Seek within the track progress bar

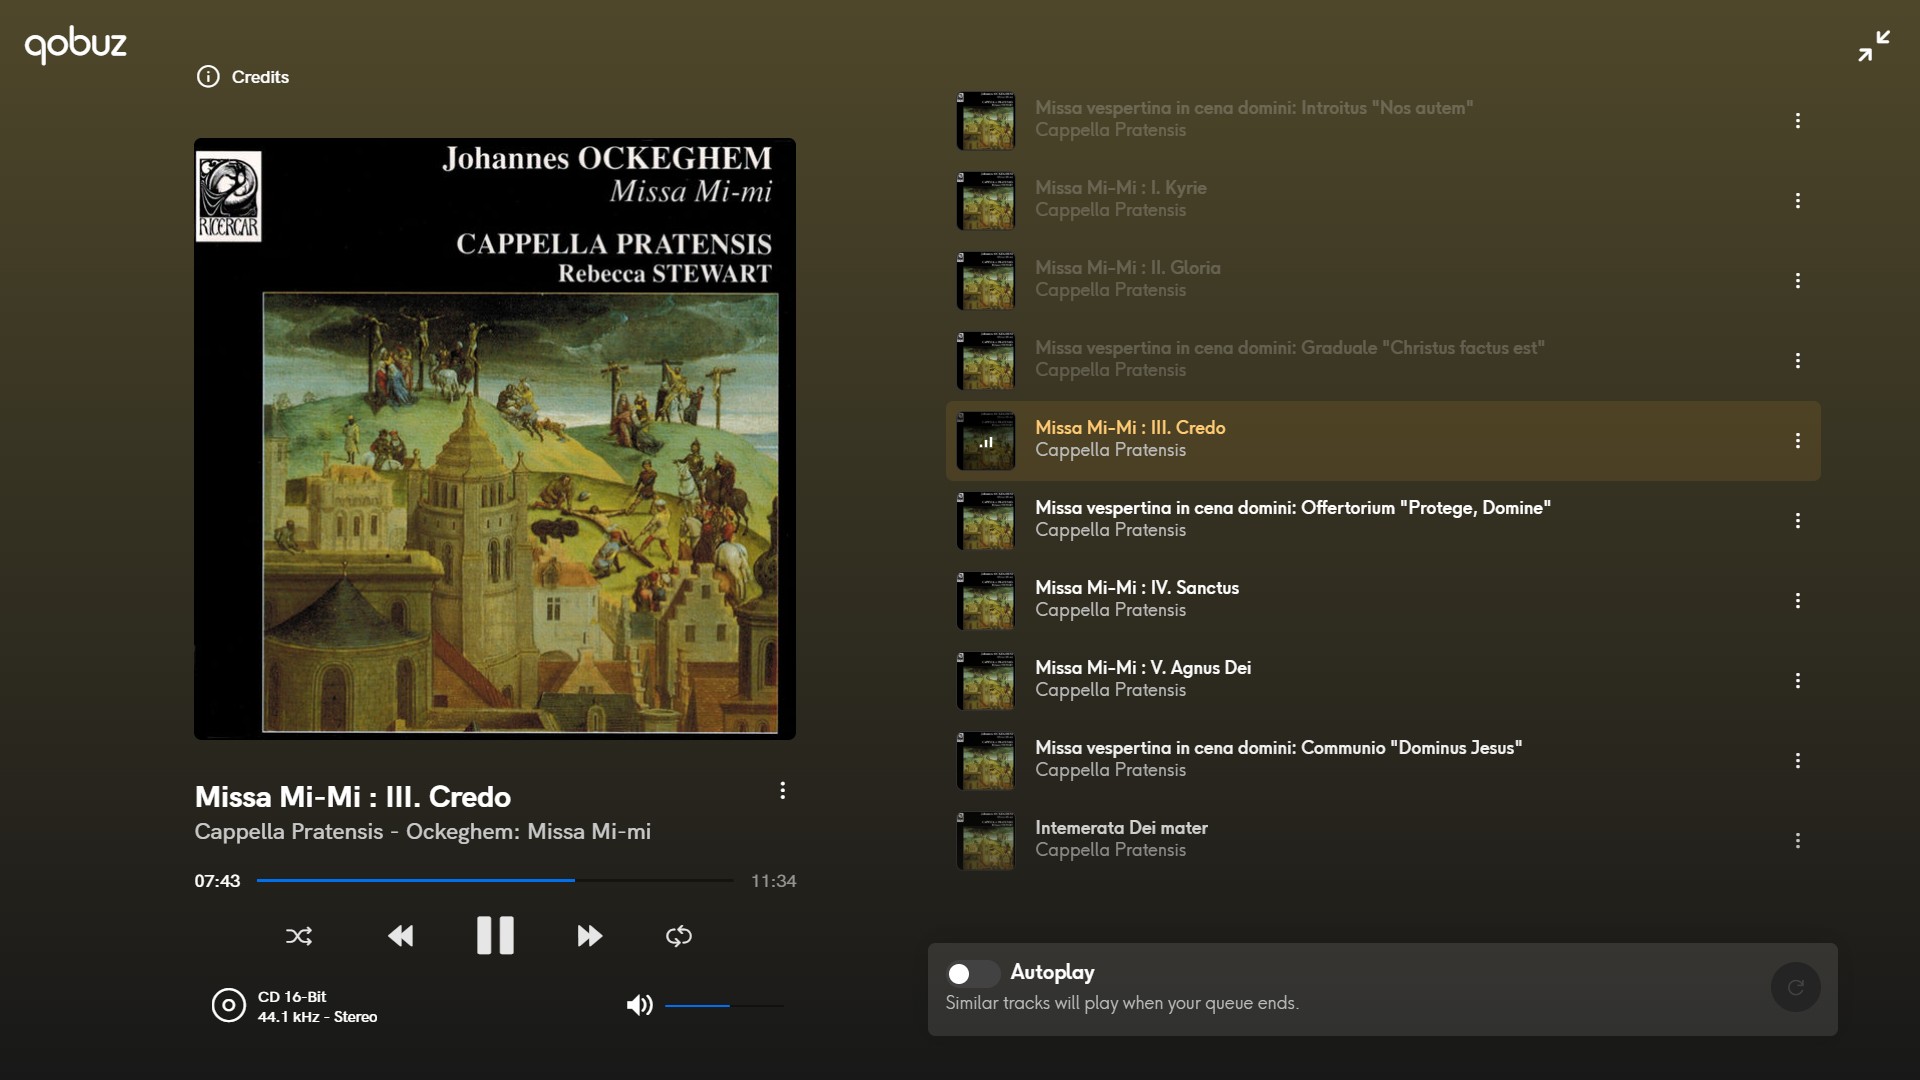495,880
